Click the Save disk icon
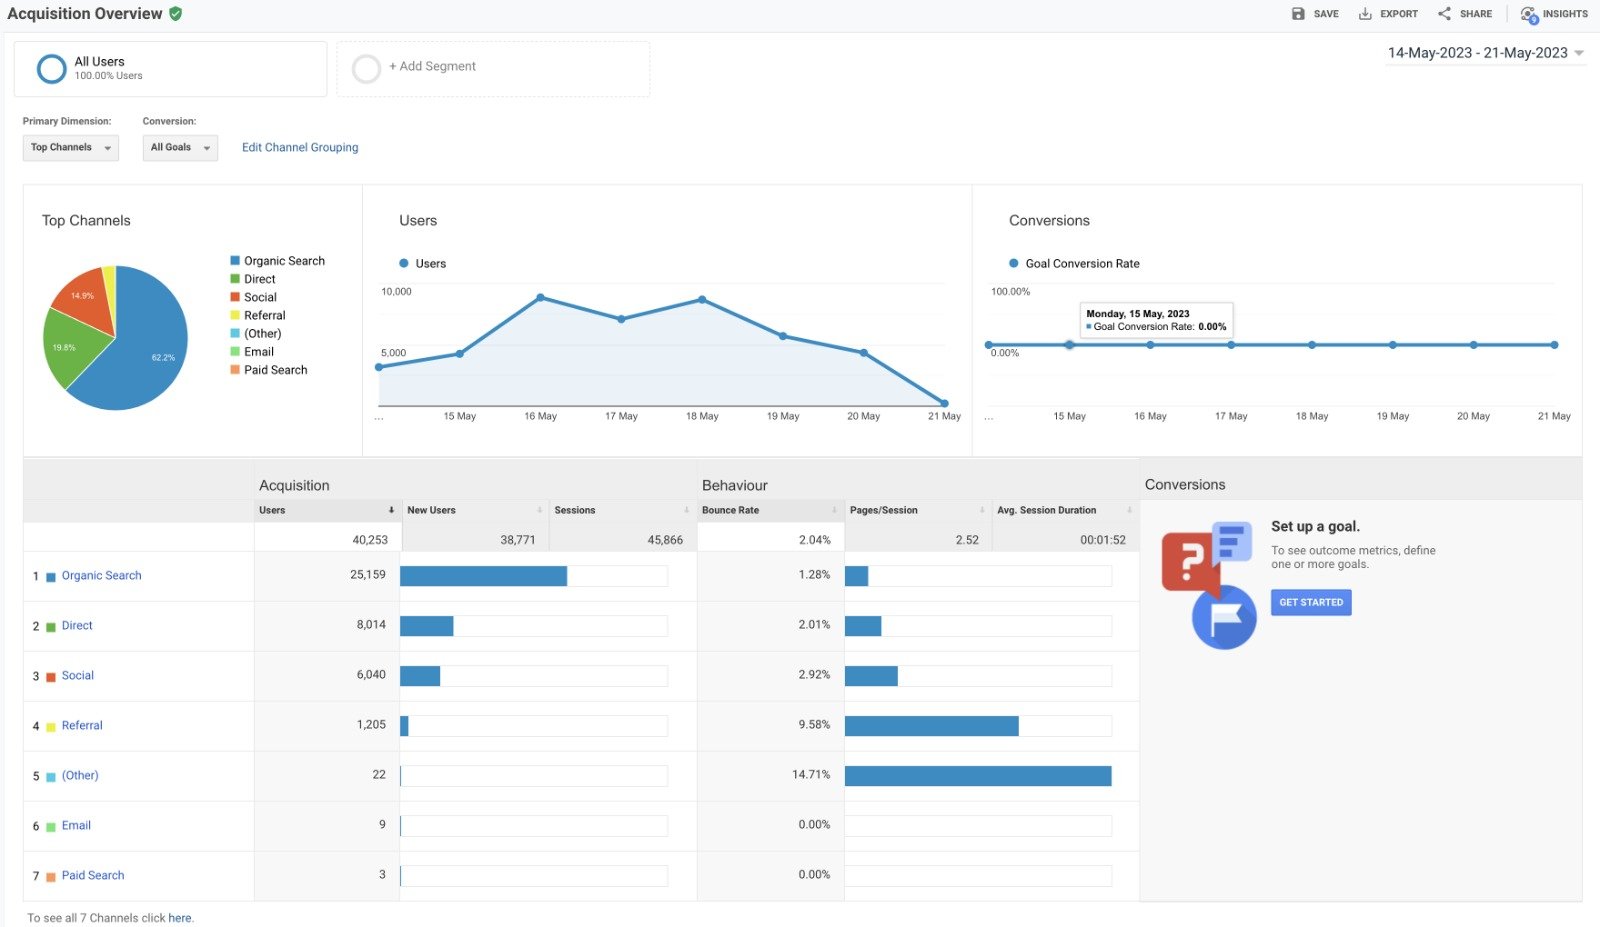 tap(1298, 14)
